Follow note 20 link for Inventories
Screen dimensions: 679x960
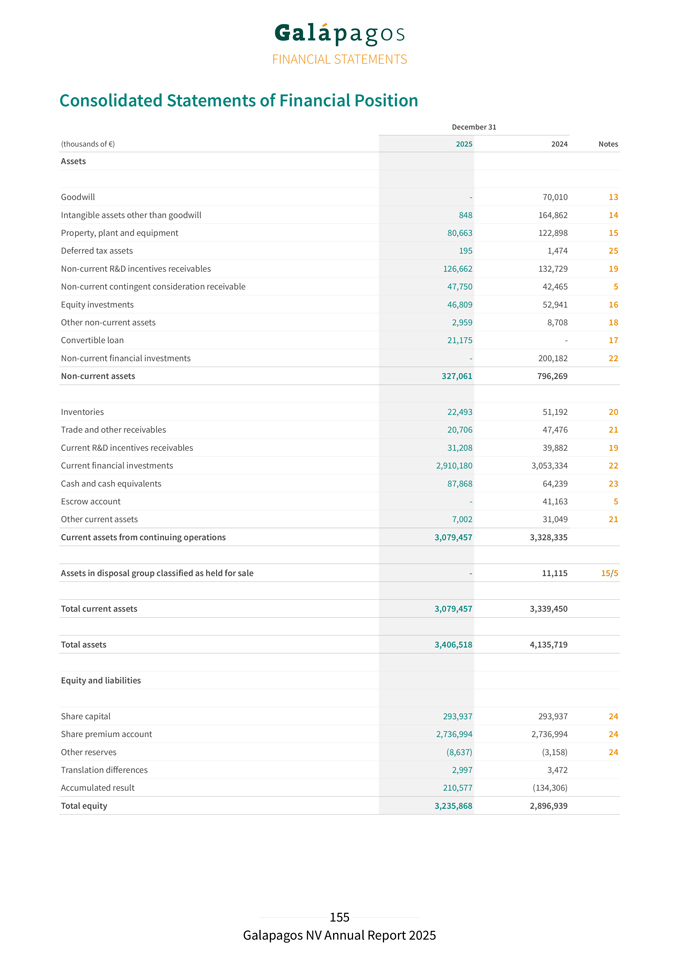(x=613, y=412)
